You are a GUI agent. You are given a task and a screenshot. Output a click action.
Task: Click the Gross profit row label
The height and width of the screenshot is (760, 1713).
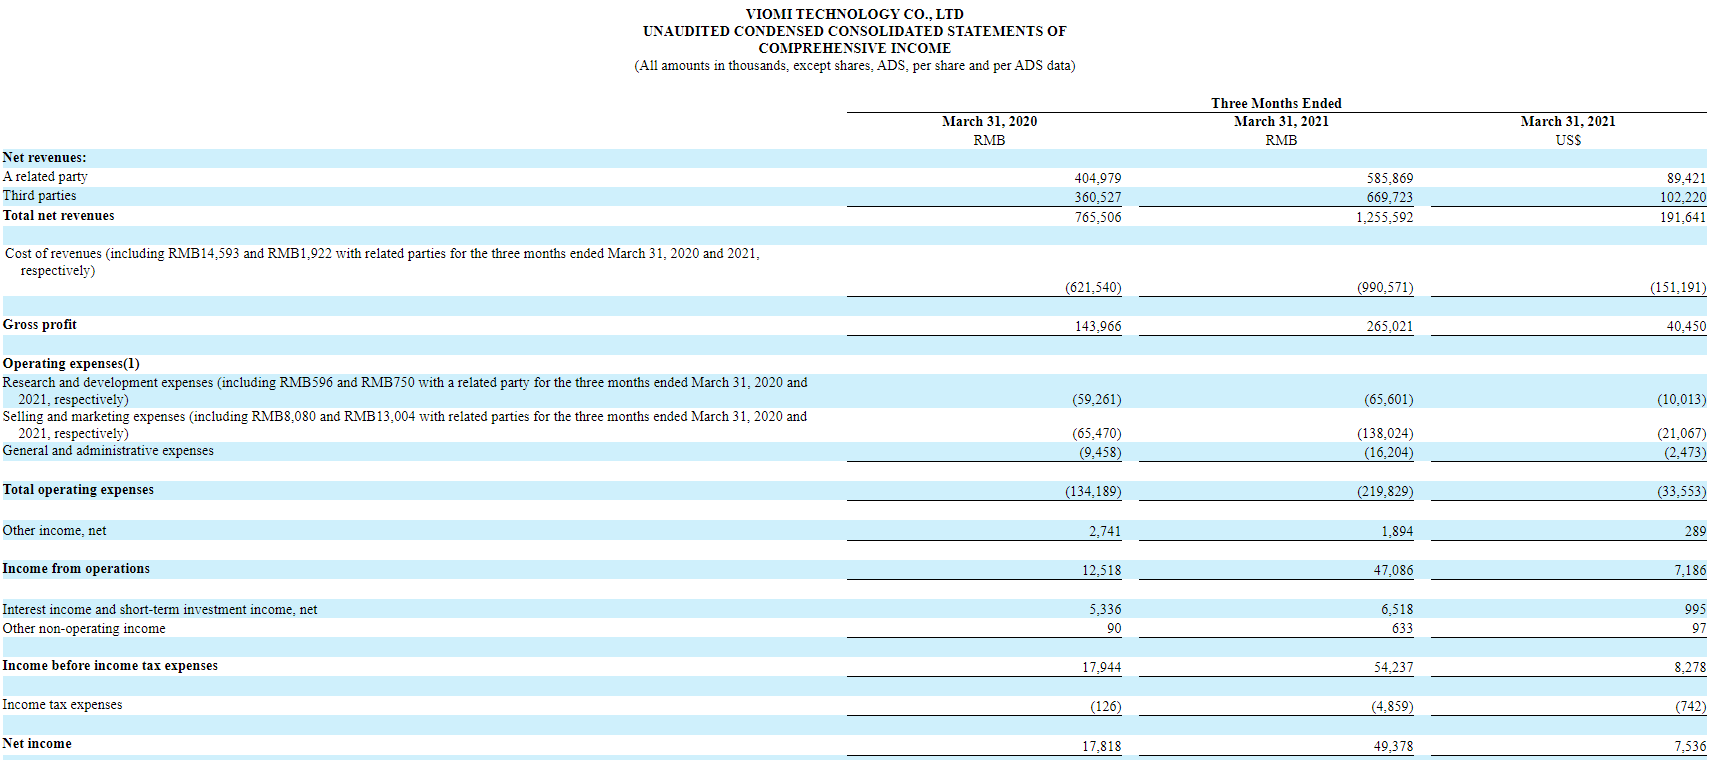[x=40, y=325]
